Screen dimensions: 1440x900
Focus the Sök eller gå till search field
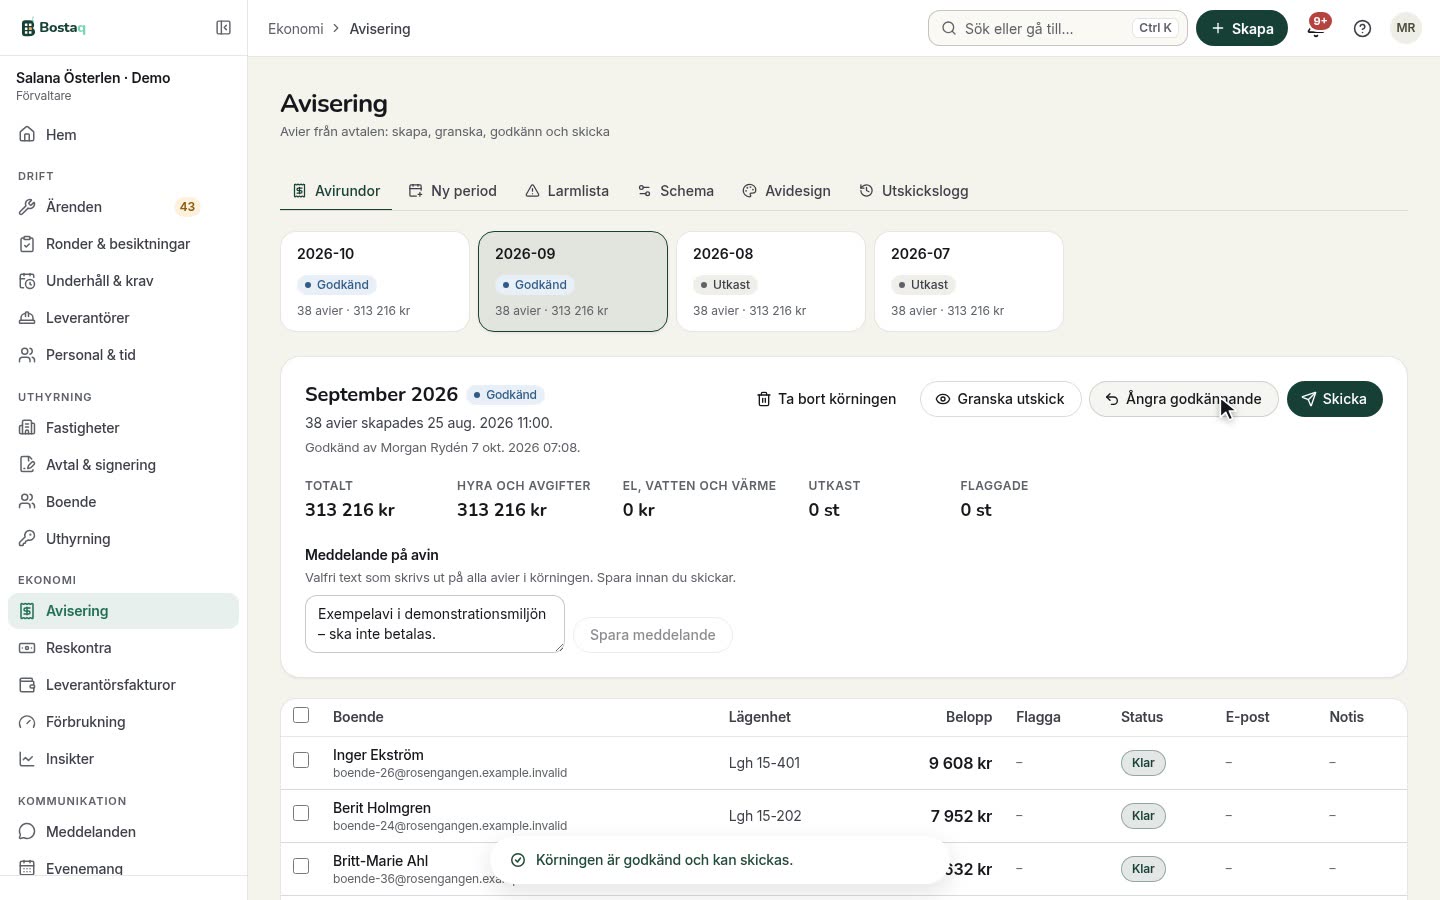[1058, 28]
